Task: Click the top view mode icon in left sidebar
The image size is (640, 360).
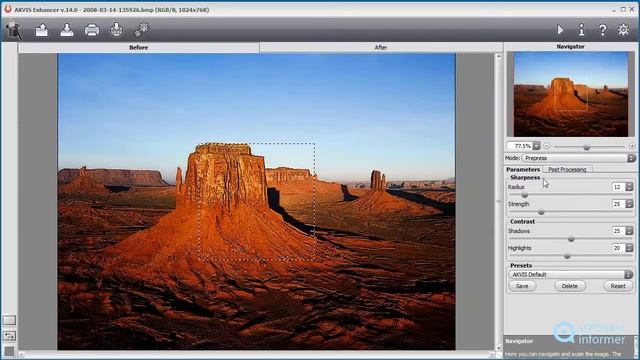Action: point(9,320)
